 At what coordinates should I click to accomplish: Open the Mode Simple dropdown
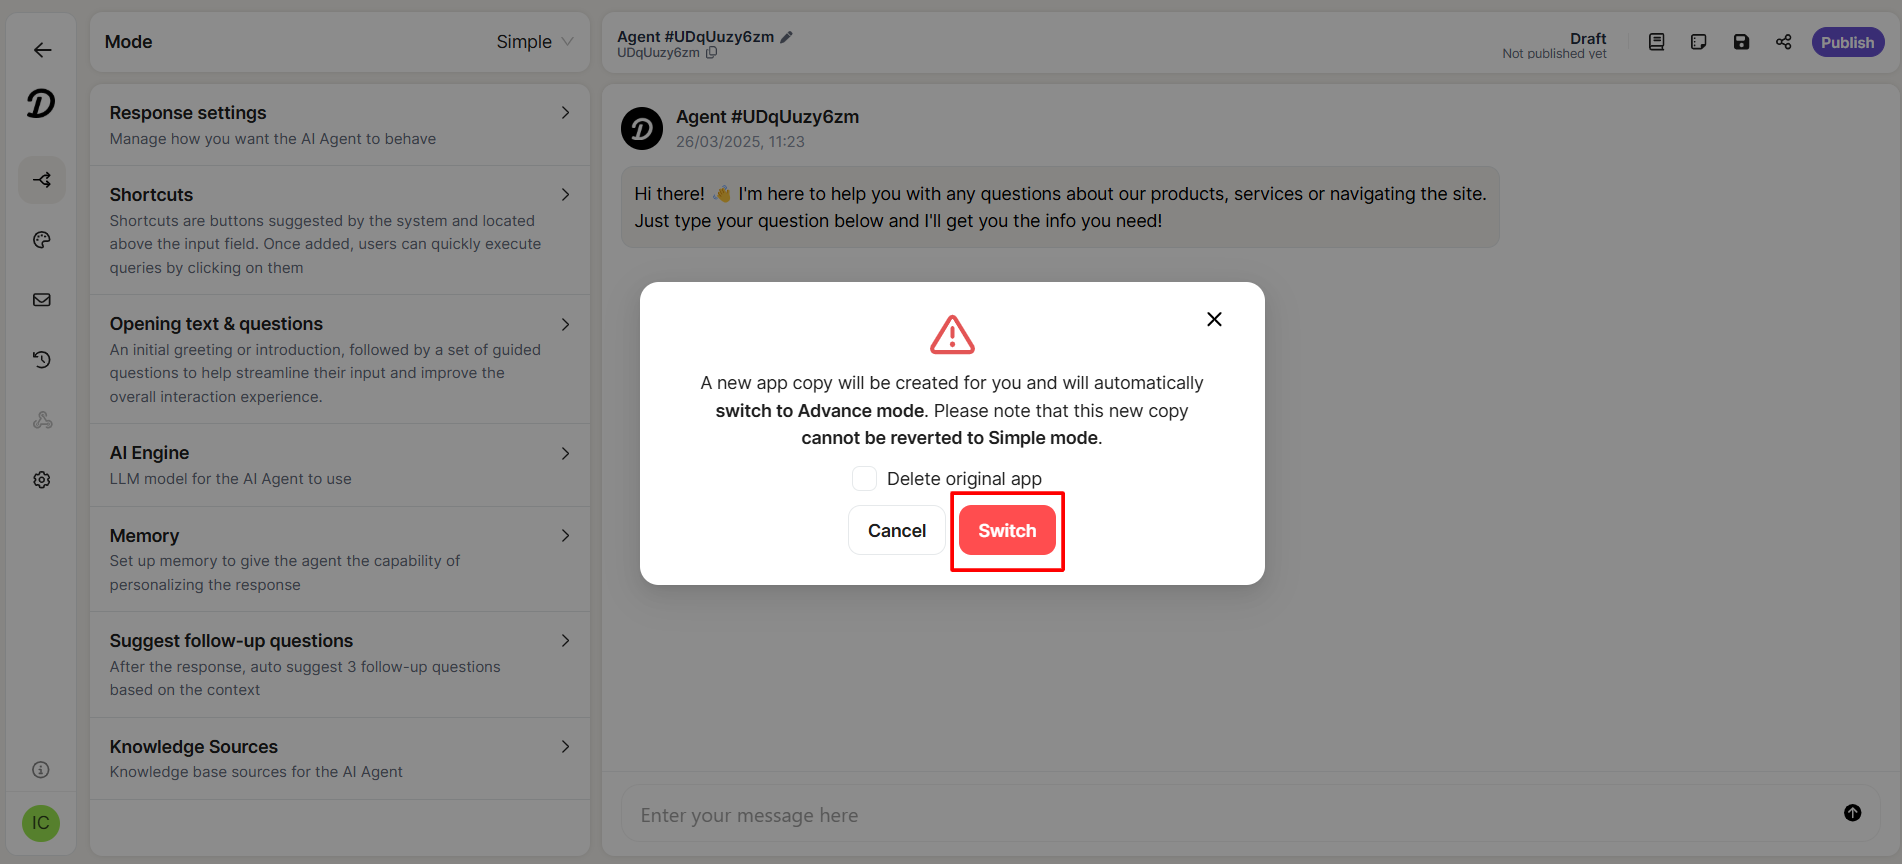tap(534, 42)
